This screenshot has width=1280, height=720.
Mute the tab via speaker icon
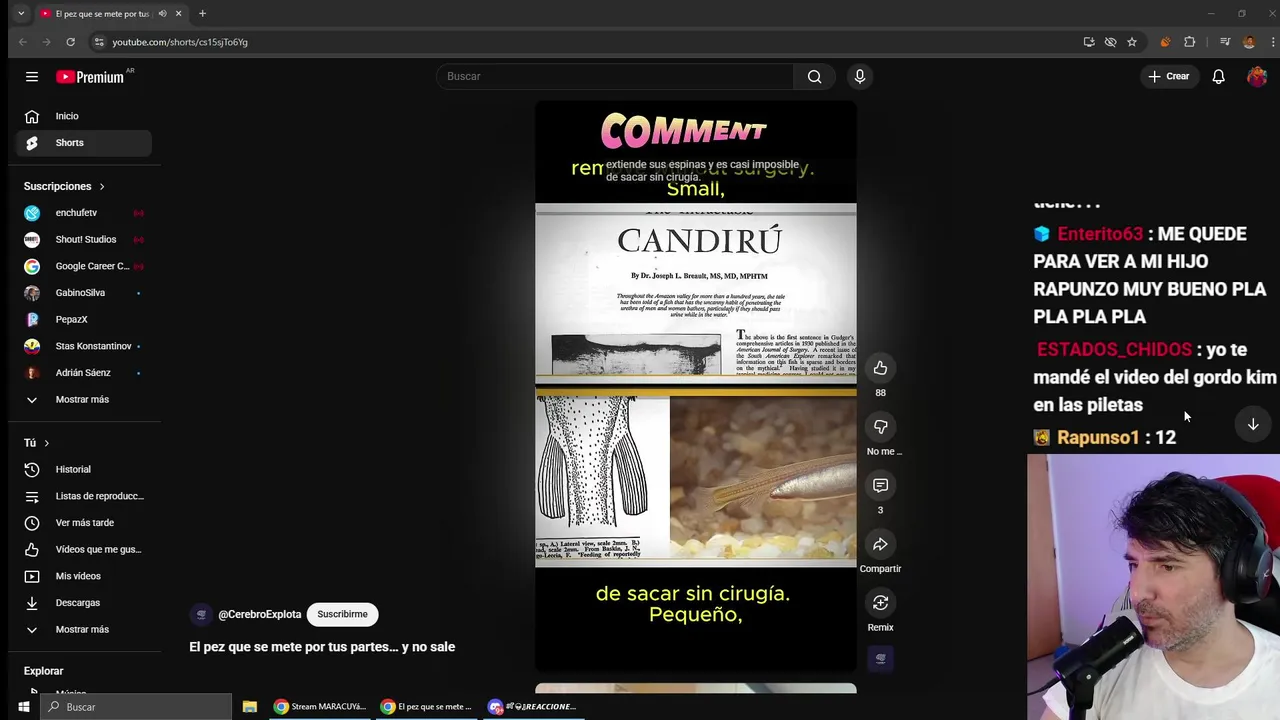[162, 14]
